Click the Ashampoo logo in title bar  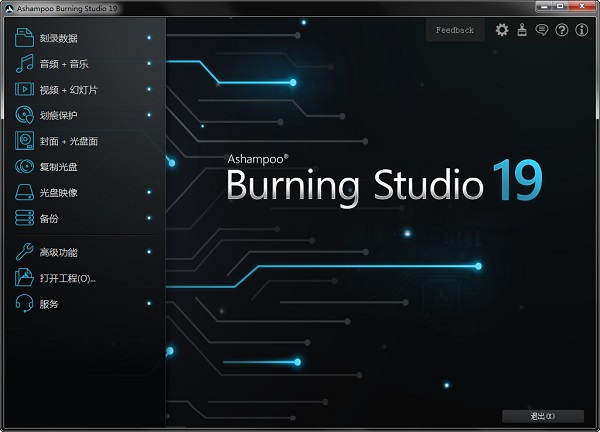click(9, 8)
